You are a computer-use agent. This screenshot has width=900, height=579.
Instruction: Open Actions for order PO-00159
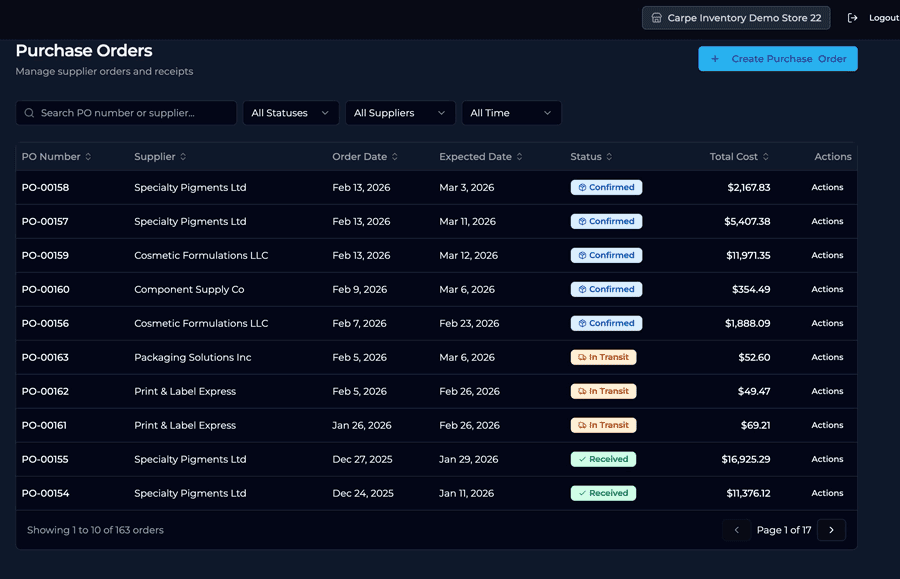tap(827, 255)
